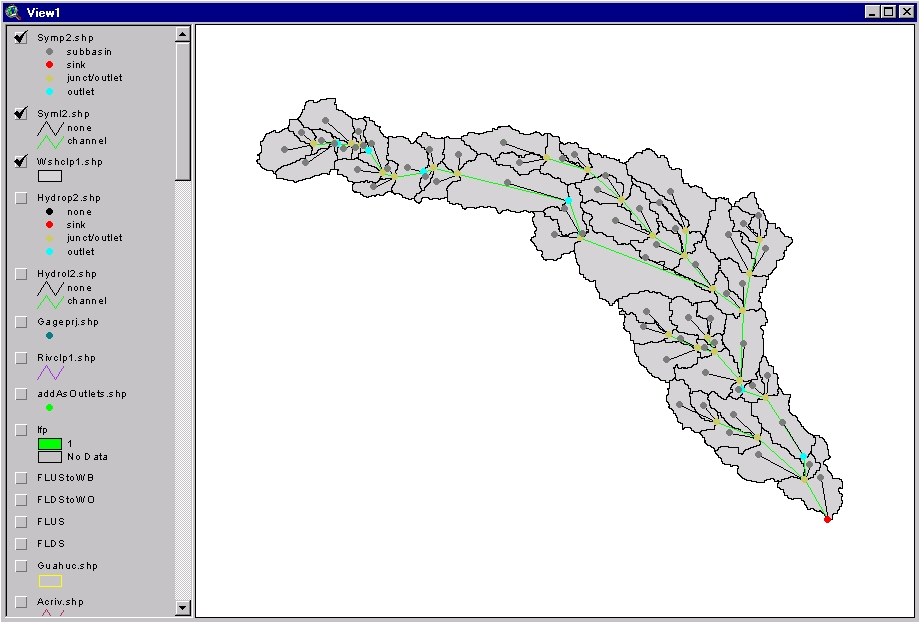Click the lfp No Data gray swatch
This screenshot has width=919, height=622.
(x=50, y=457)
